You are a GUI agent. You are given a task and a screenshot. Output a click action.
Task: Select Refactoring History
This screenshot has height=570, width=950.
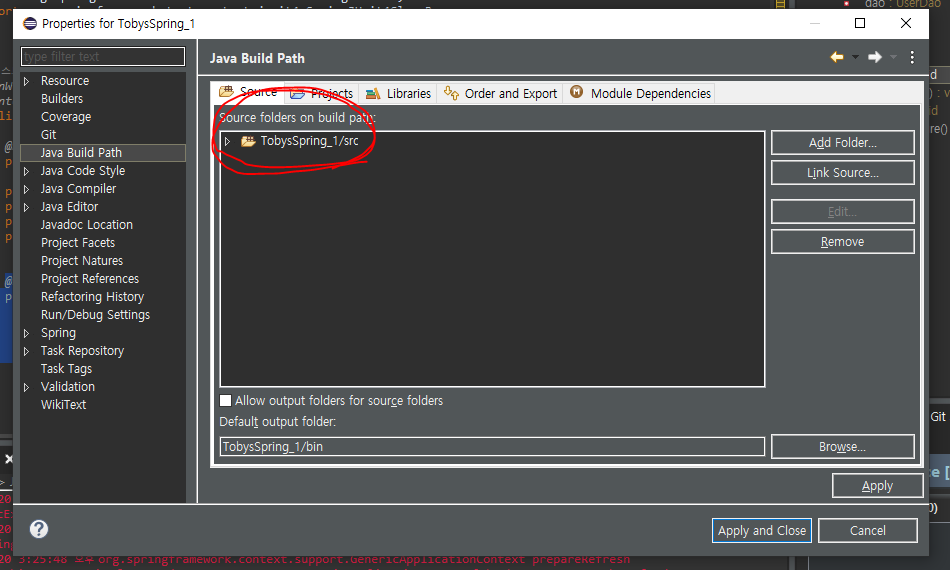coord(92,297)
